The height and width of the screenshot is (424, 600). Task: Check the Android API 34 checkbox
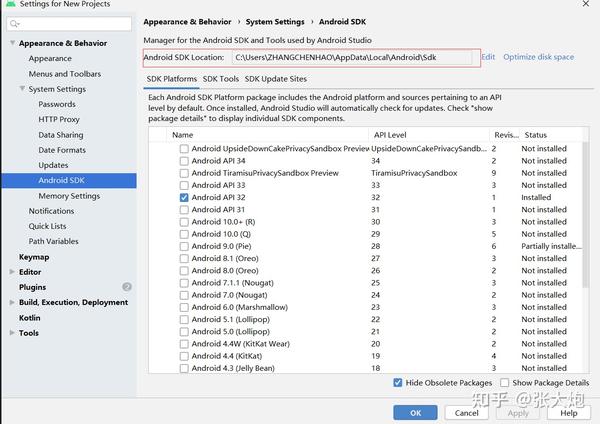(184, 161)
